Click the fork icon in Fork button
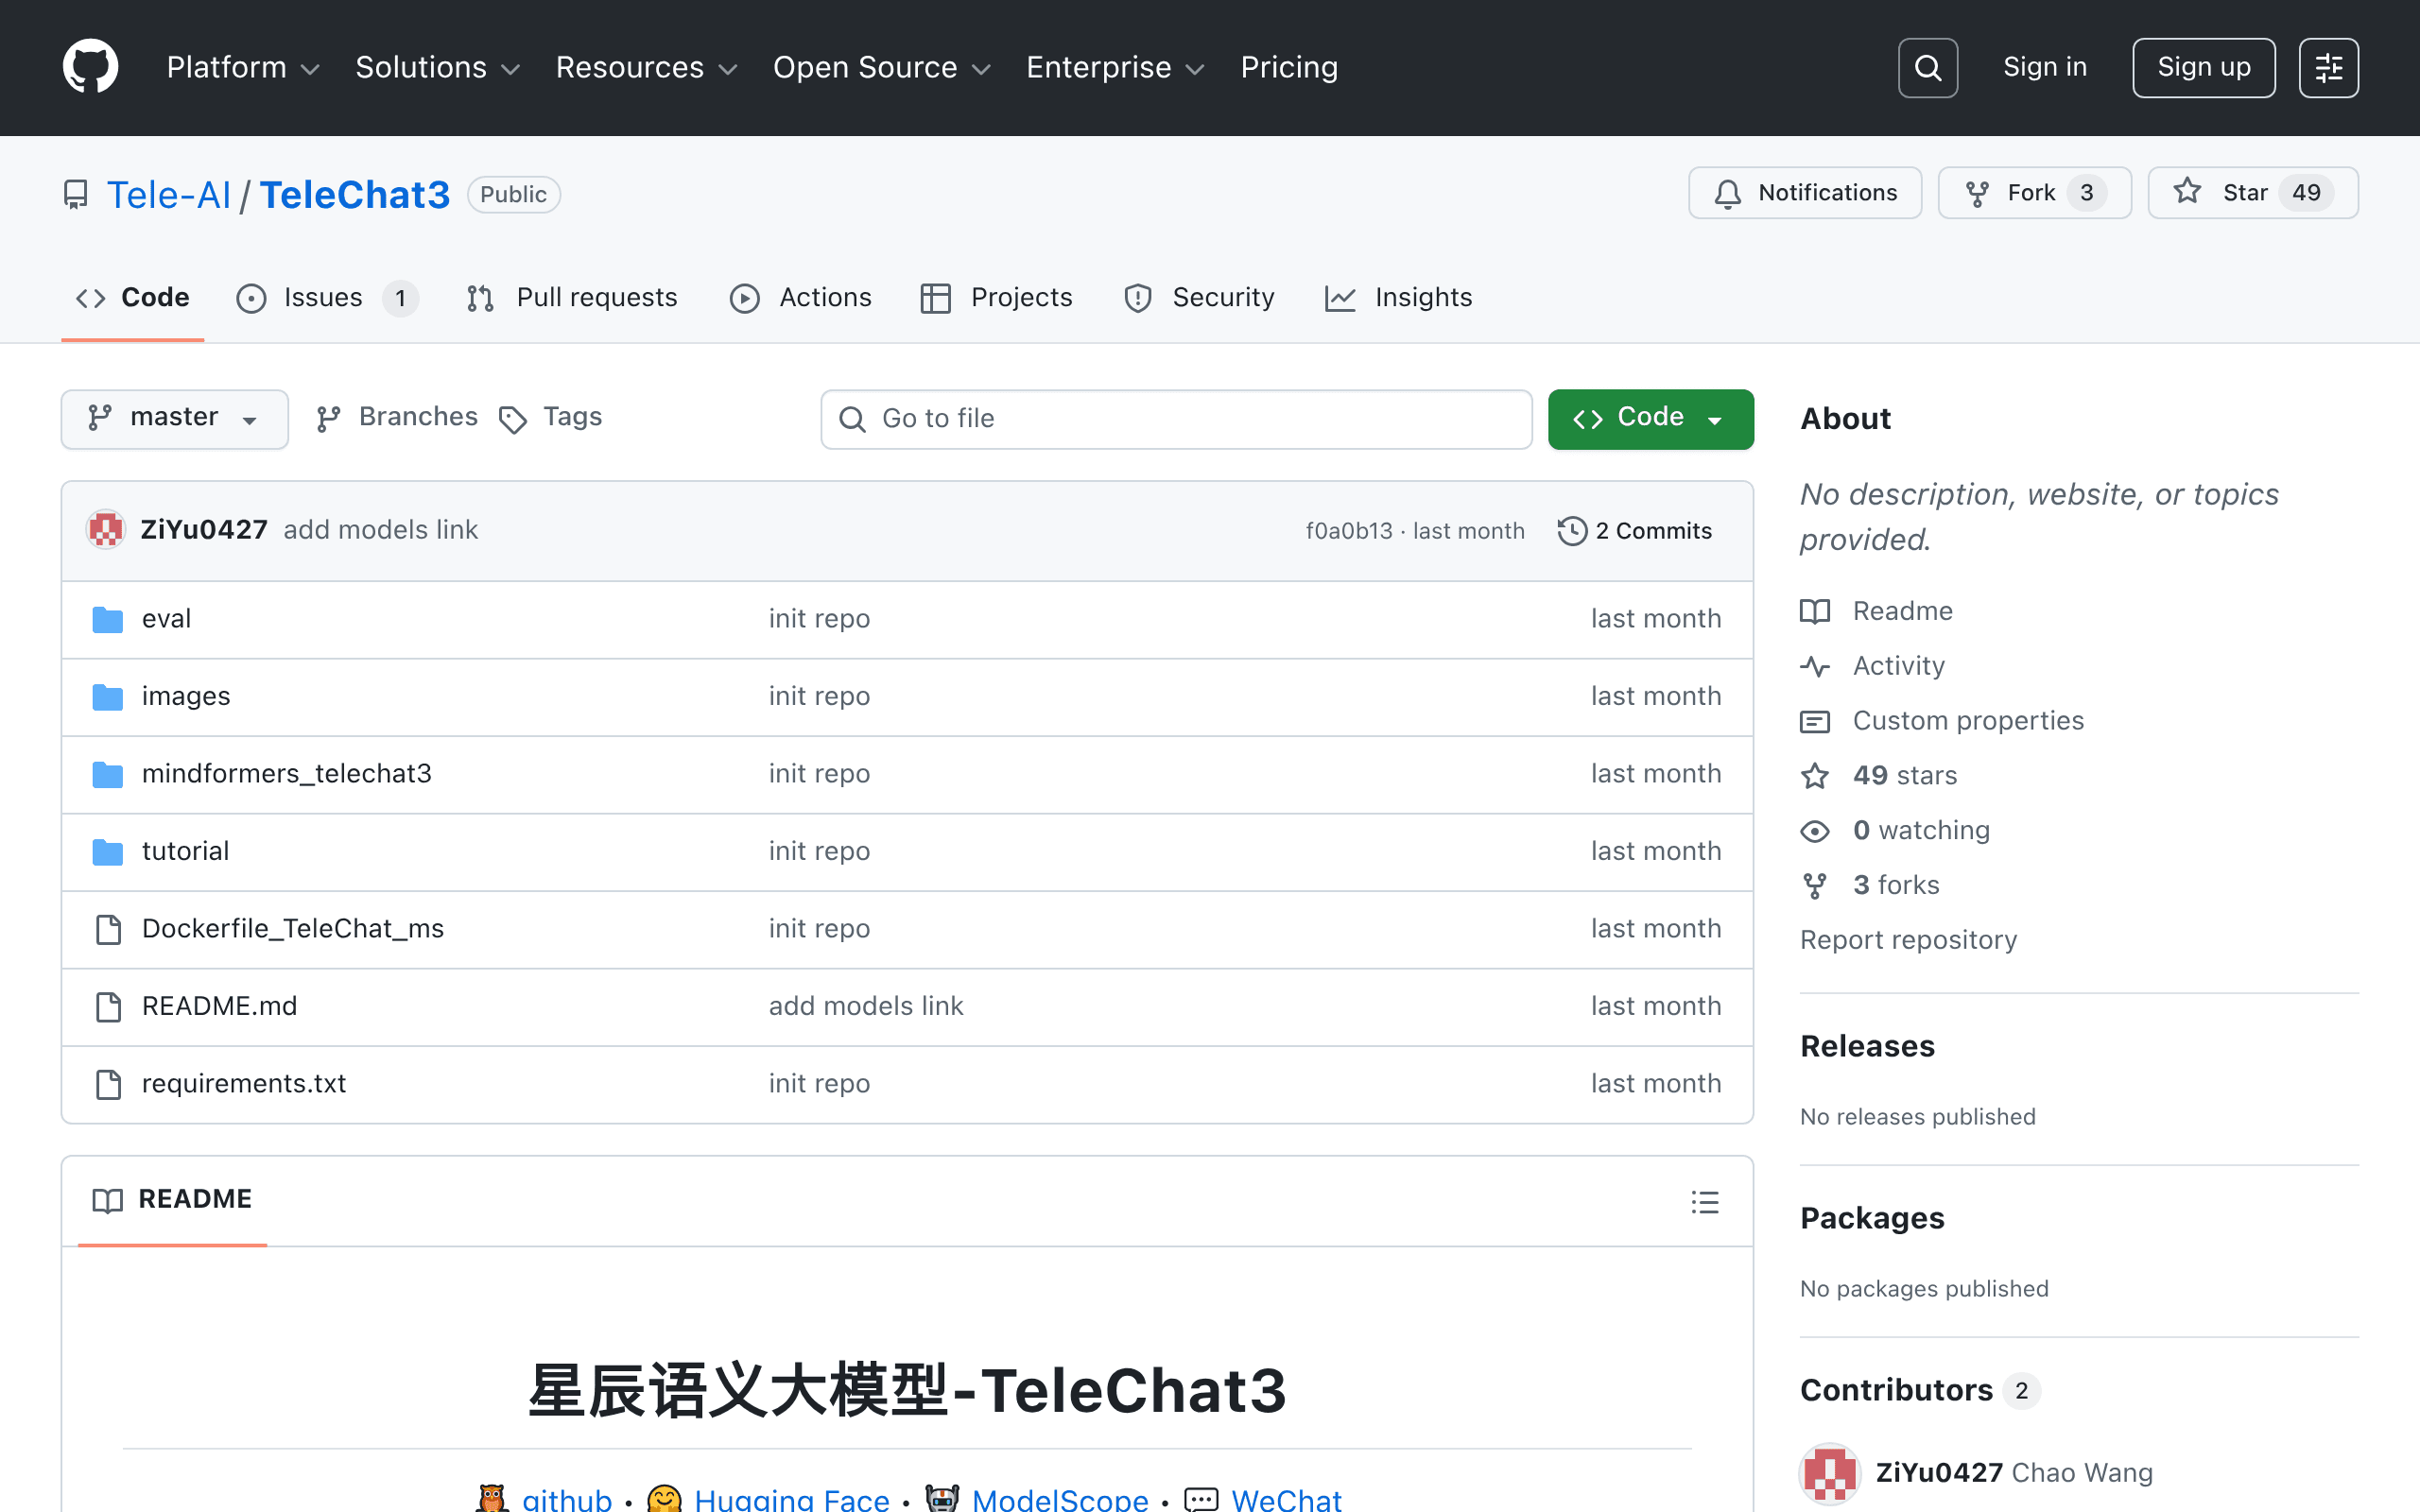 pos(1976,193)
